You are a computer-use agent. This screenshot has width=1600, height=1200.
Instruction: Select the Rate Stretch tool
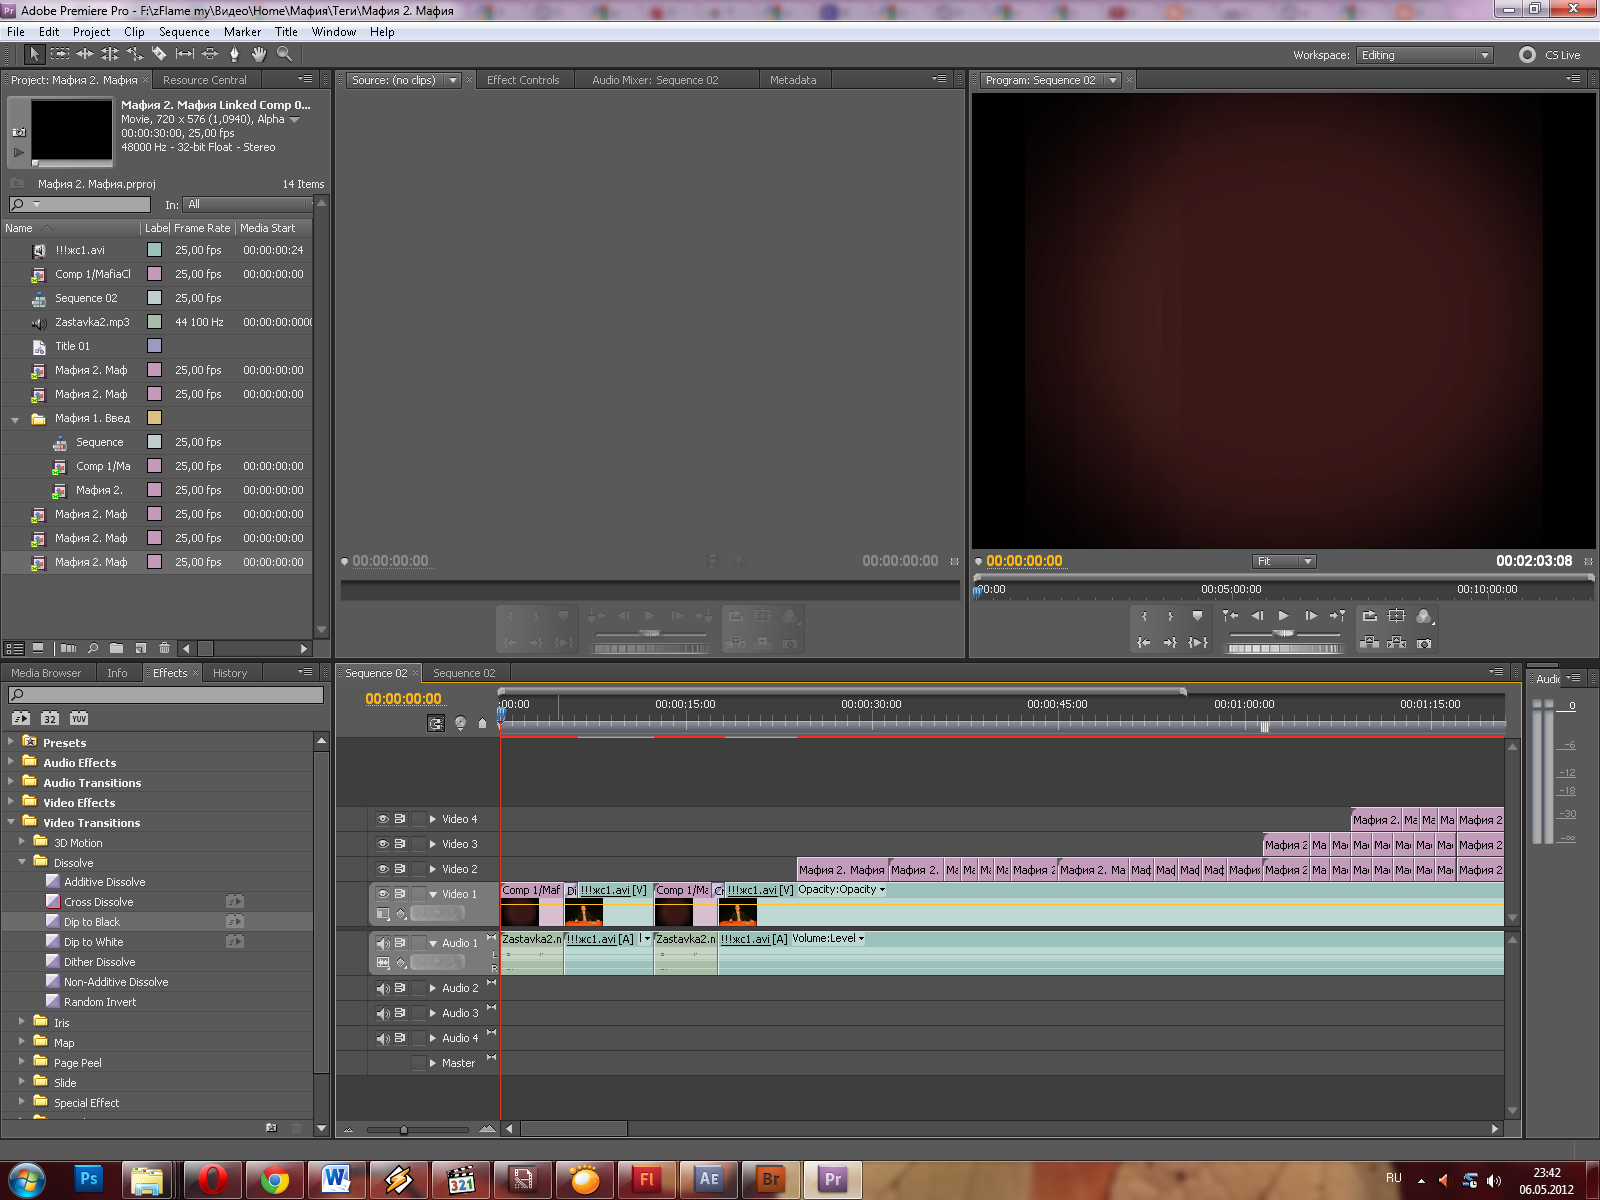[x=135, y=55]
